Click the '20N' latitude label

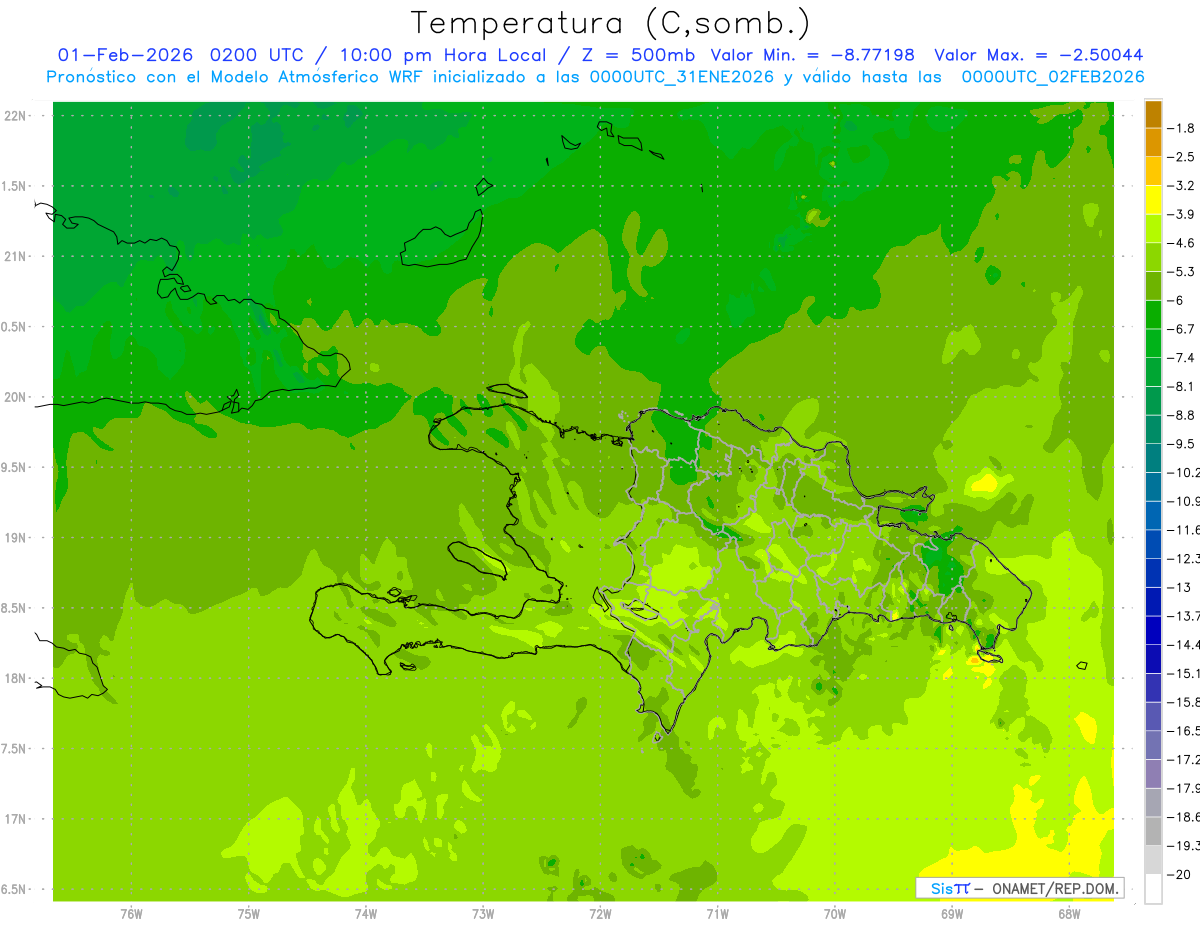16,397
